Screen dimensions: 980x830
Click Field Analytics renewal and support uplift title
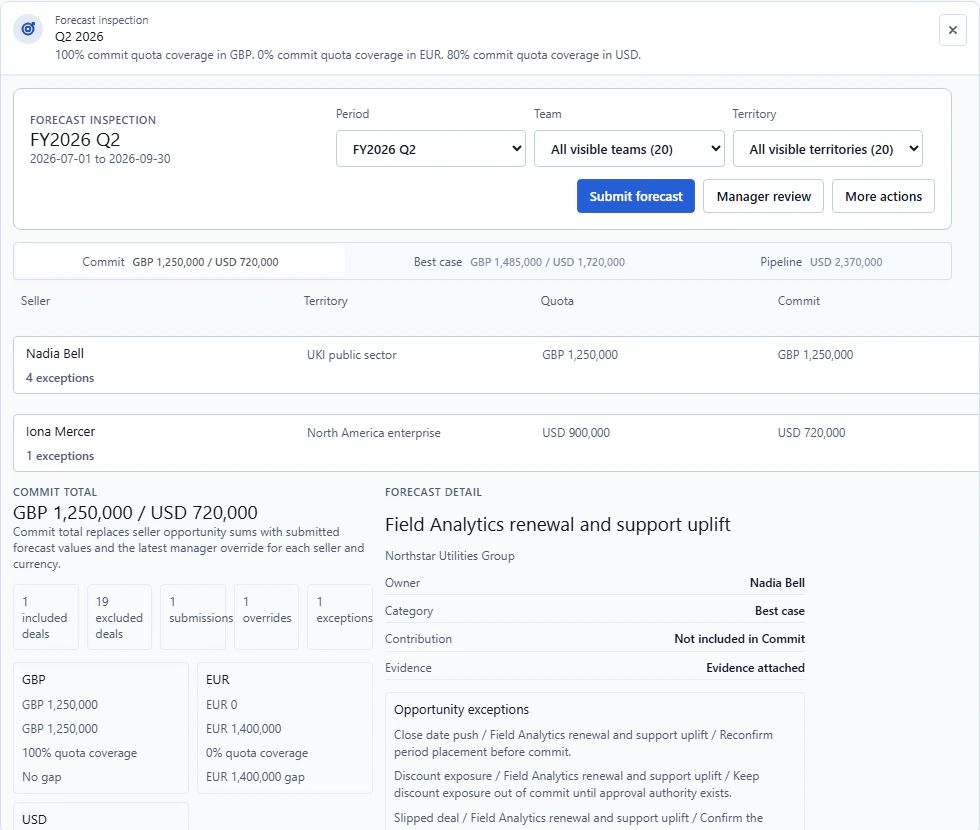(x=558, y=524)
